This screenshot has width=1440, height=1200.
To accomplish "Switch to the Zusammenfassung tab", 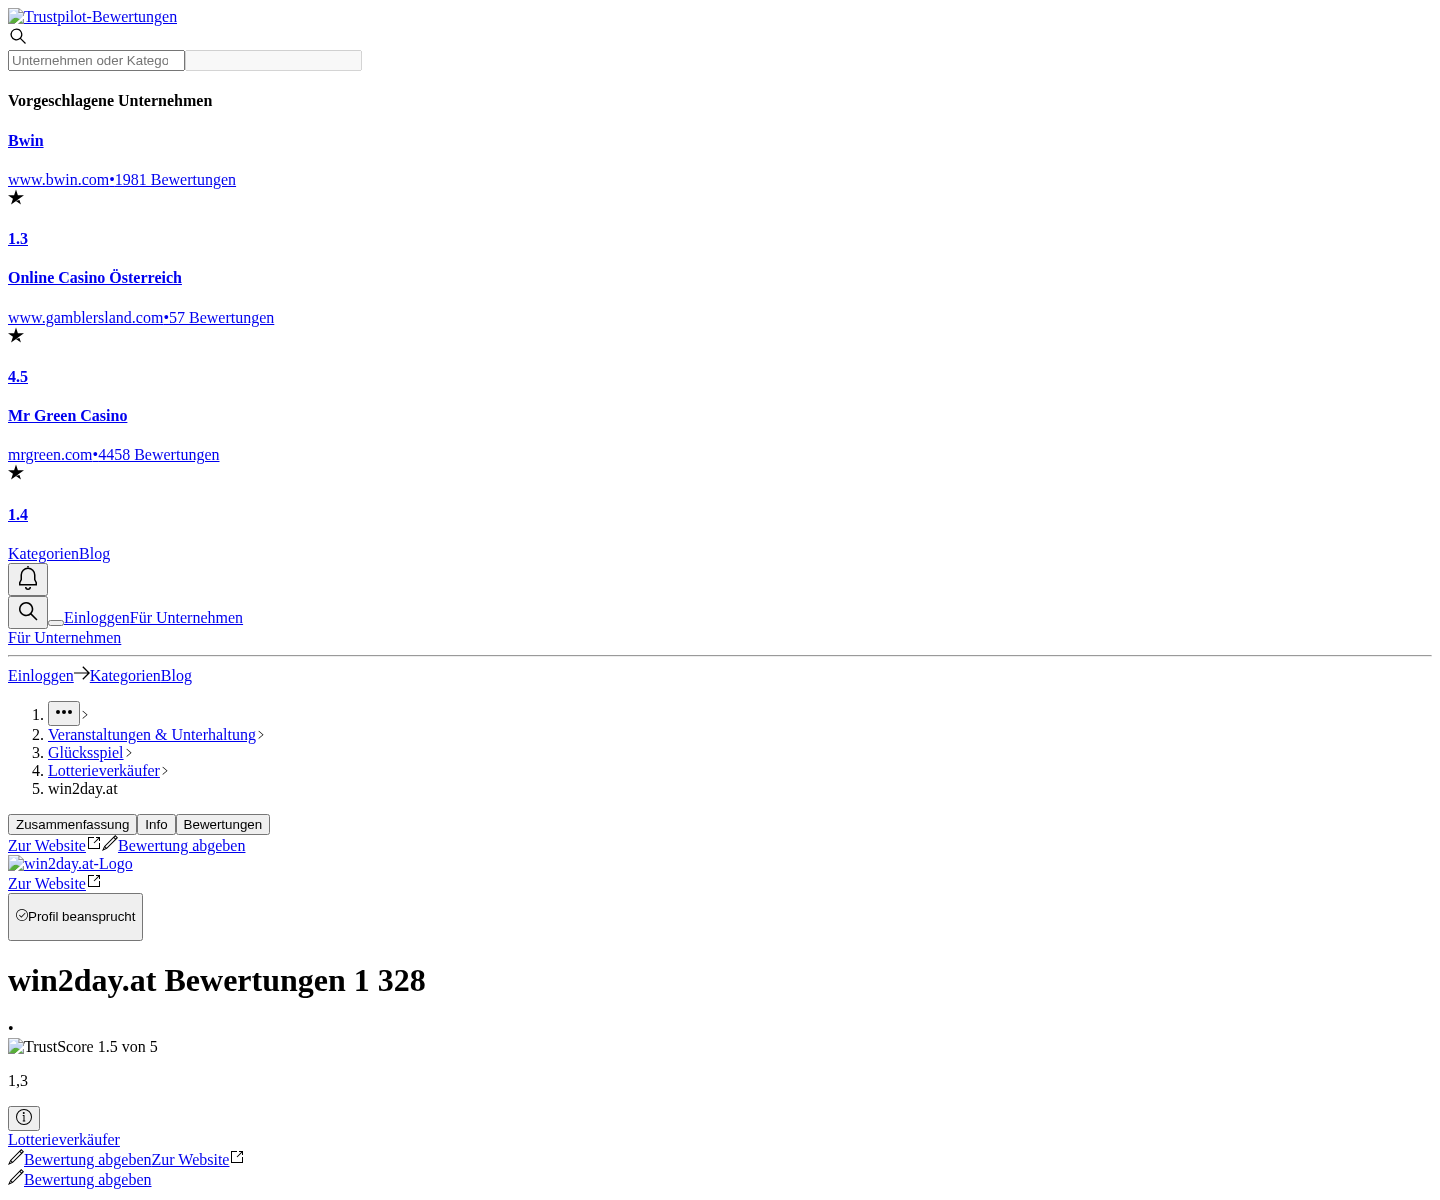I will coord(72,825).
